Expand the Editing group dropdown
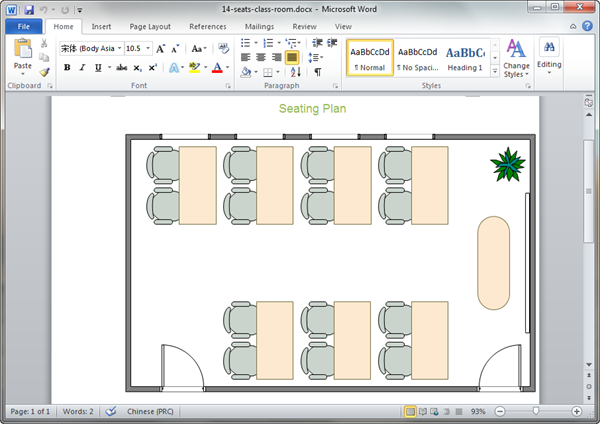The image size is (600, 424). coord(549,58)
